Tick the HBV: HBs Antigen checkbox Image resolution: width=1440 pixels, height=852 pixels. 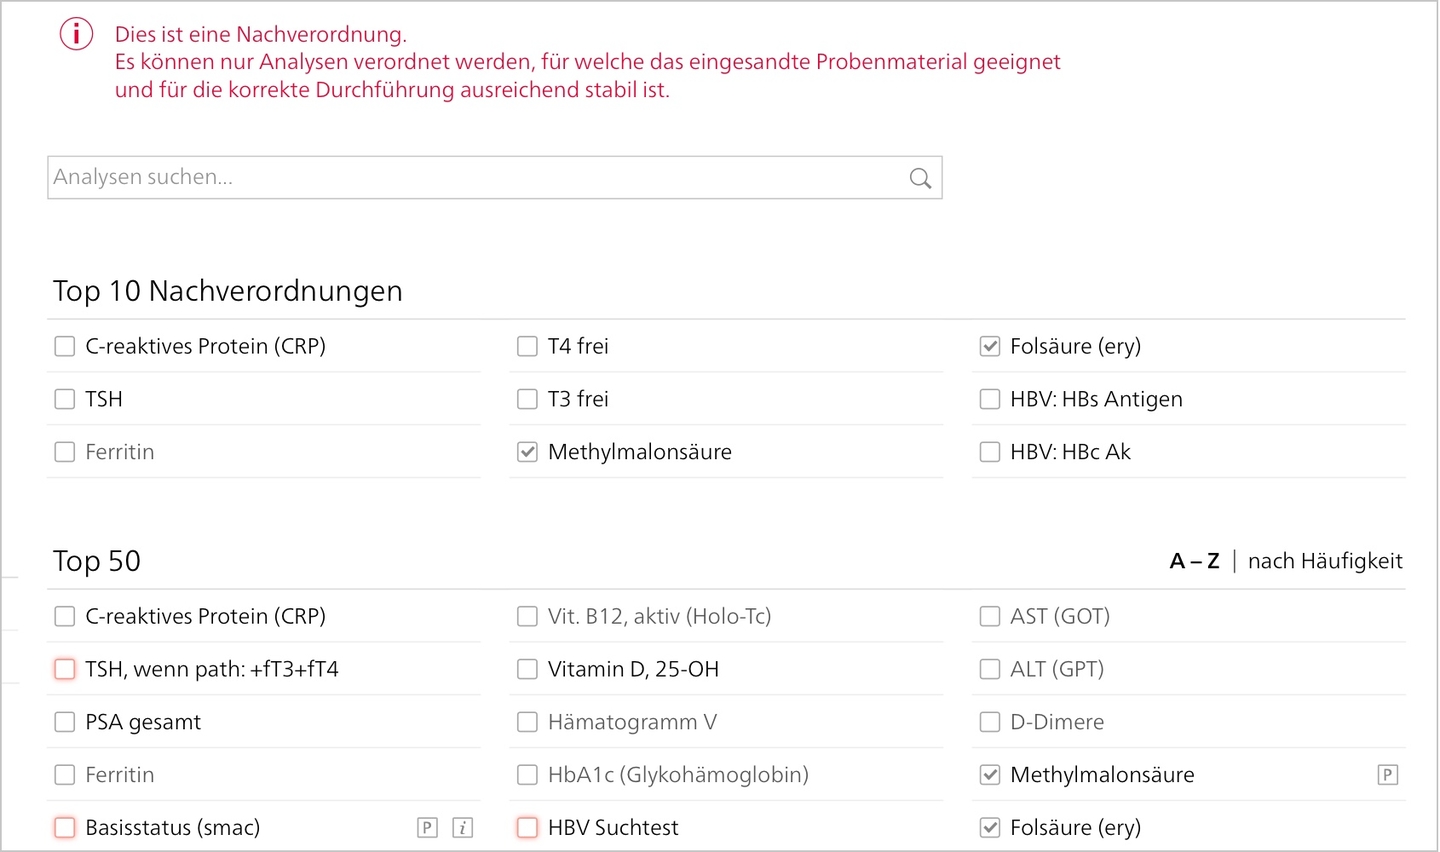point(990,399)
